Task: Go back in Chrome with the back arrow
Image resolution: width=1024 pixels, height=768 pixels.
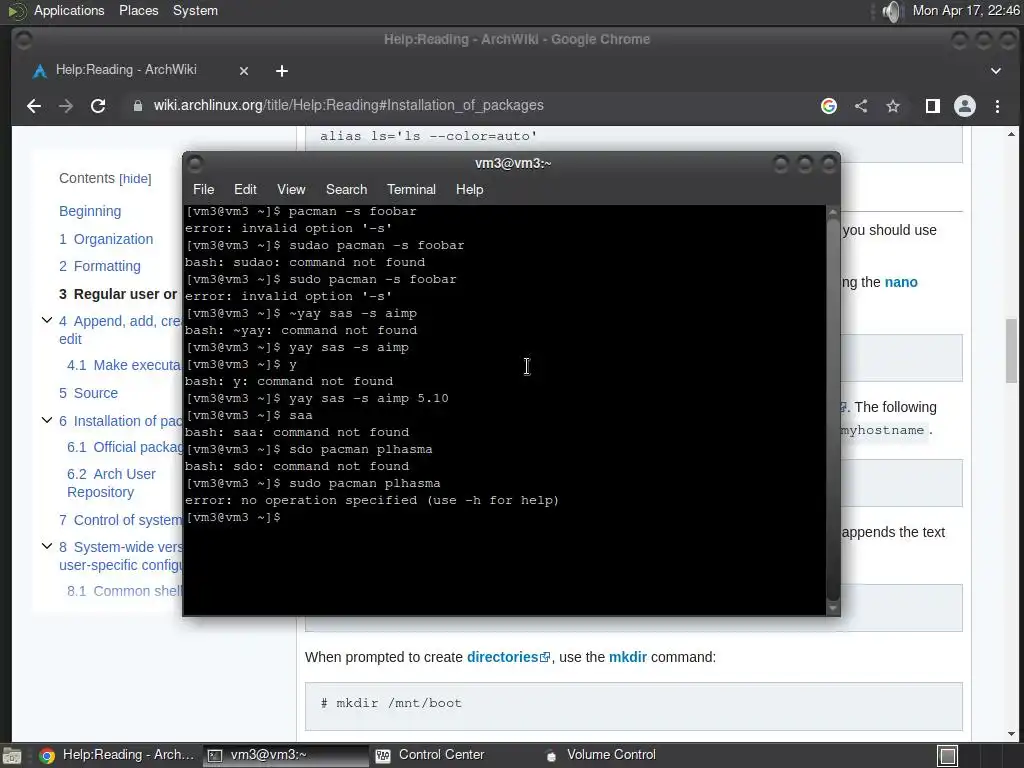Action: pyautogui.click(x=34, y=106)
